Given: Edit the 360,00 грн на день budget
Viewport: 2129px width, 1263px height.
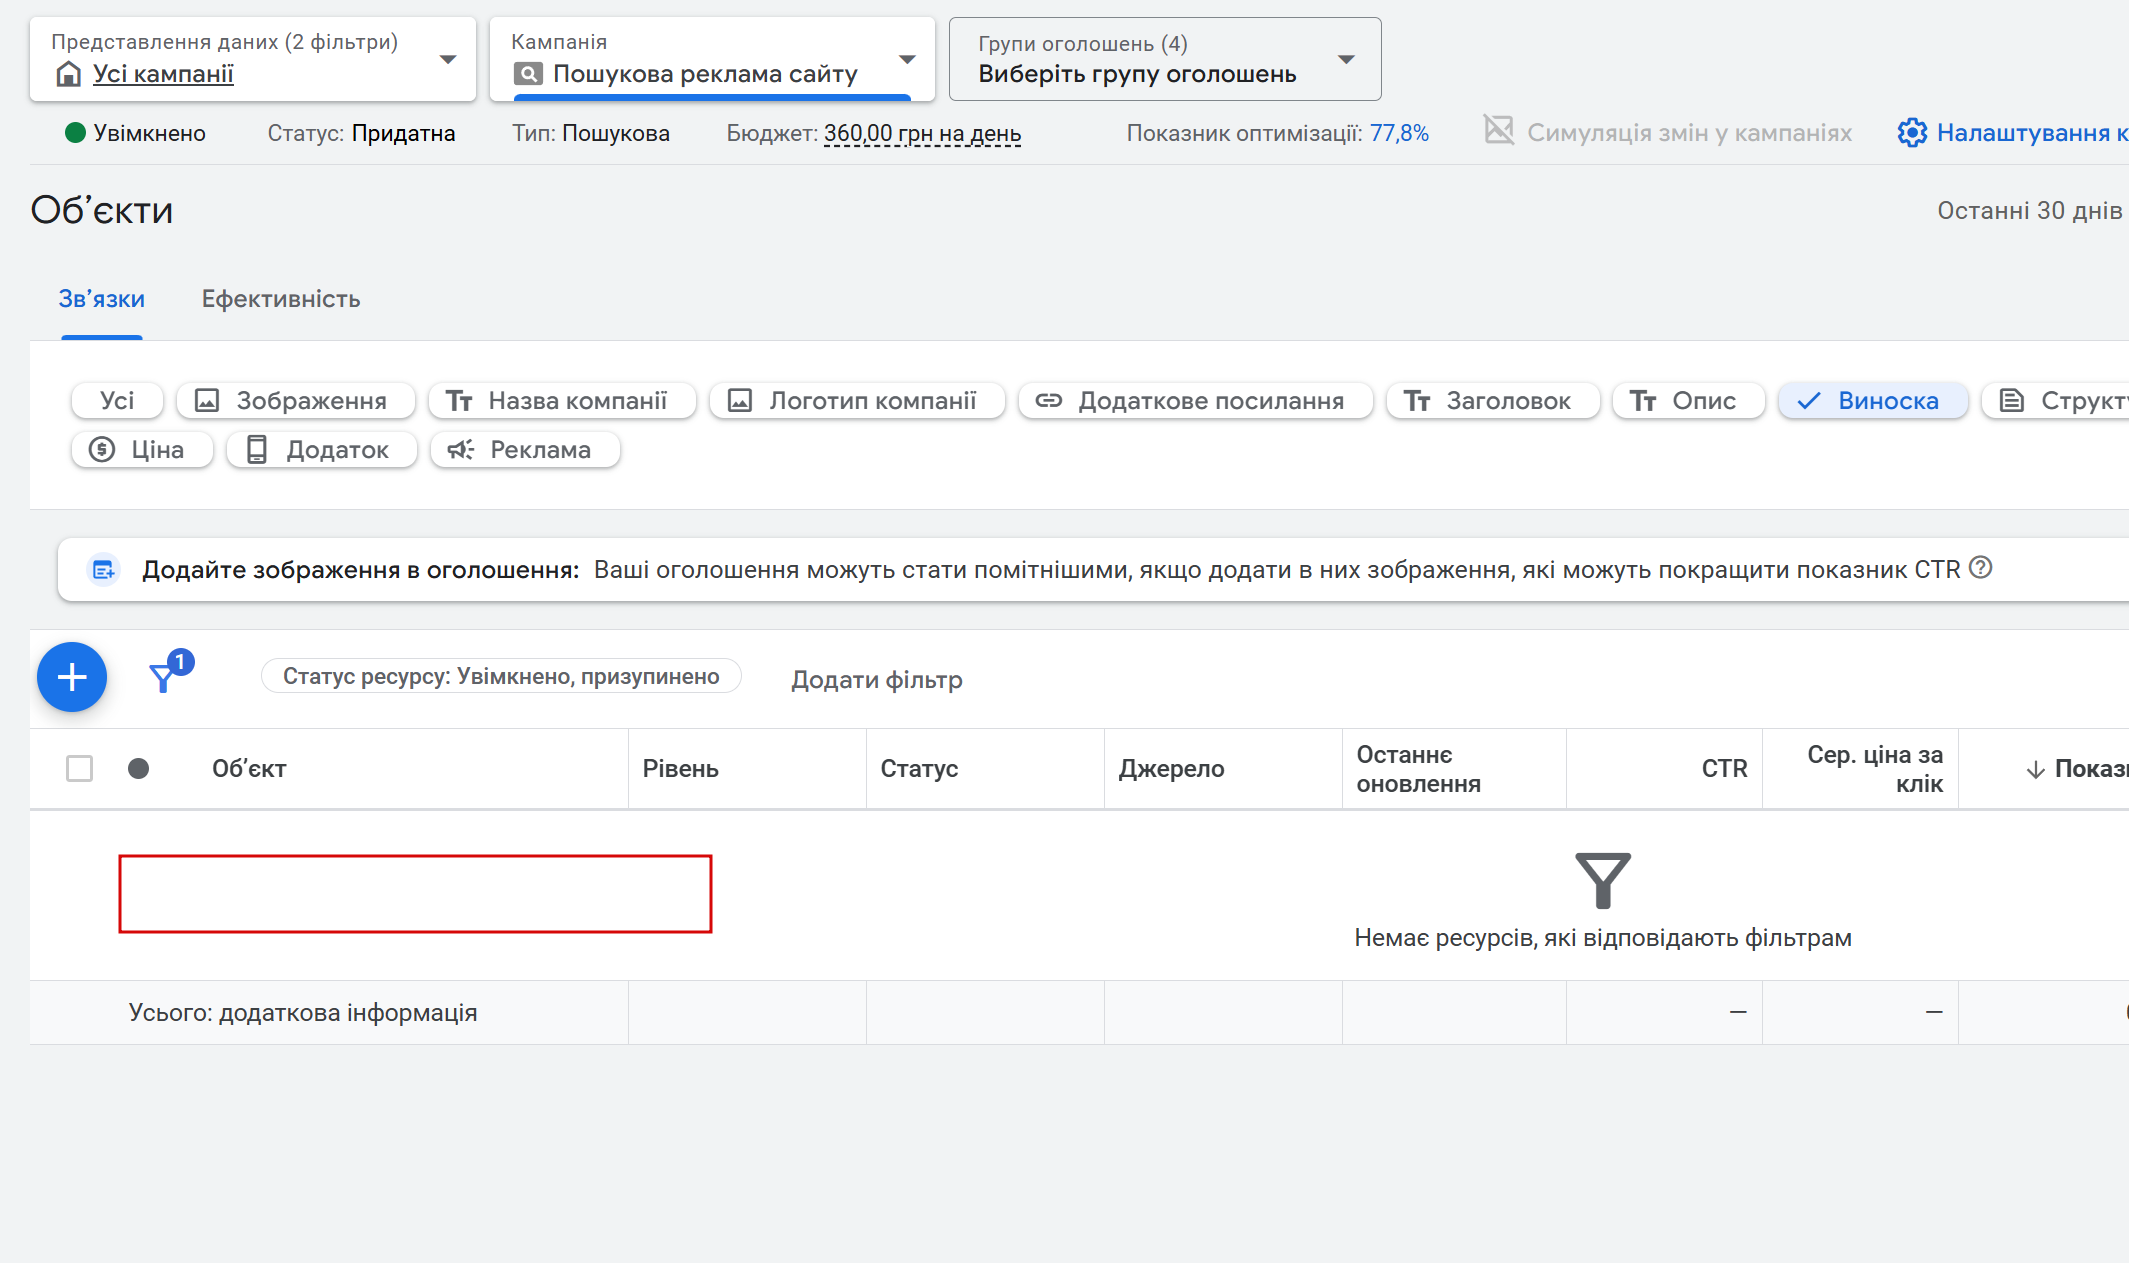Looking at the screenshot, I should click(x=922, y=133).
